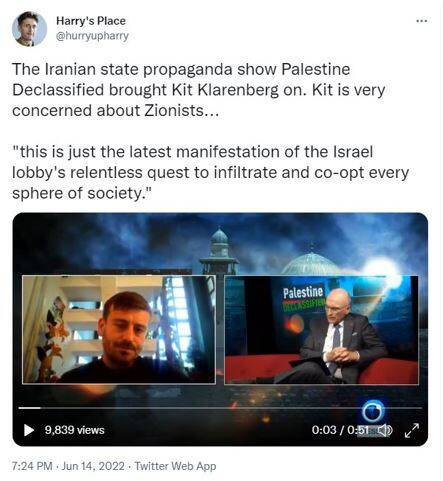
Task: Open the tweet's three-dot more menu
Action: 422,21
